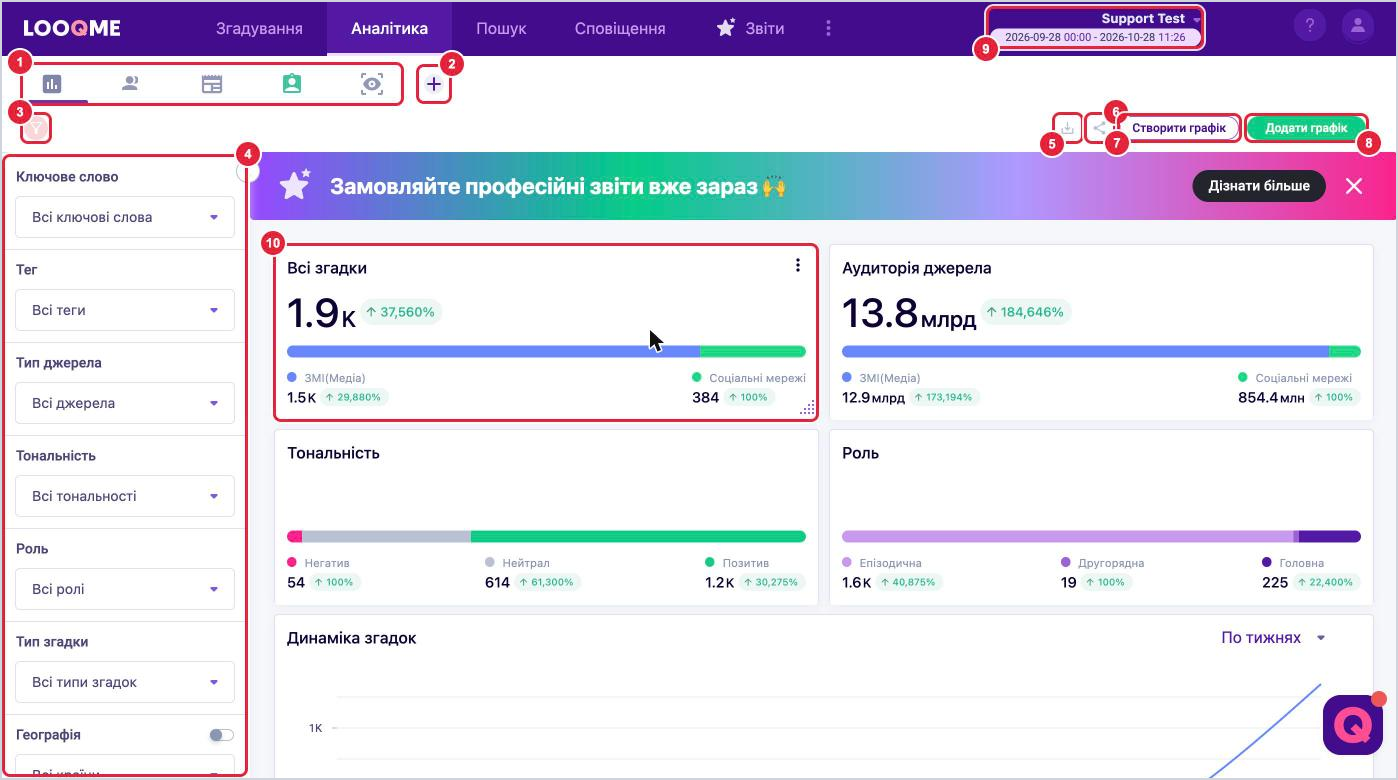Toggle the Географія switch
The height and width of the screenshot is (780, 1398).
coord(221,735)
